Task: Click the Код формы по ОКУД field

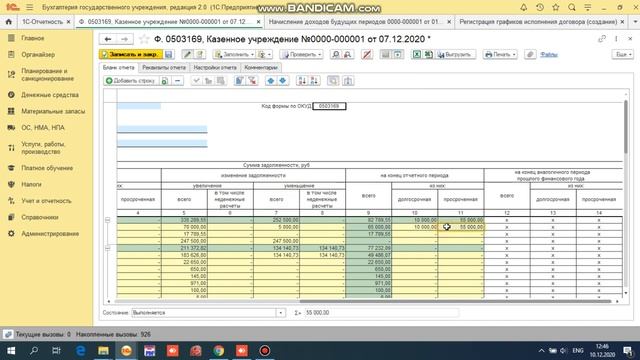Action: pos(329,106)
